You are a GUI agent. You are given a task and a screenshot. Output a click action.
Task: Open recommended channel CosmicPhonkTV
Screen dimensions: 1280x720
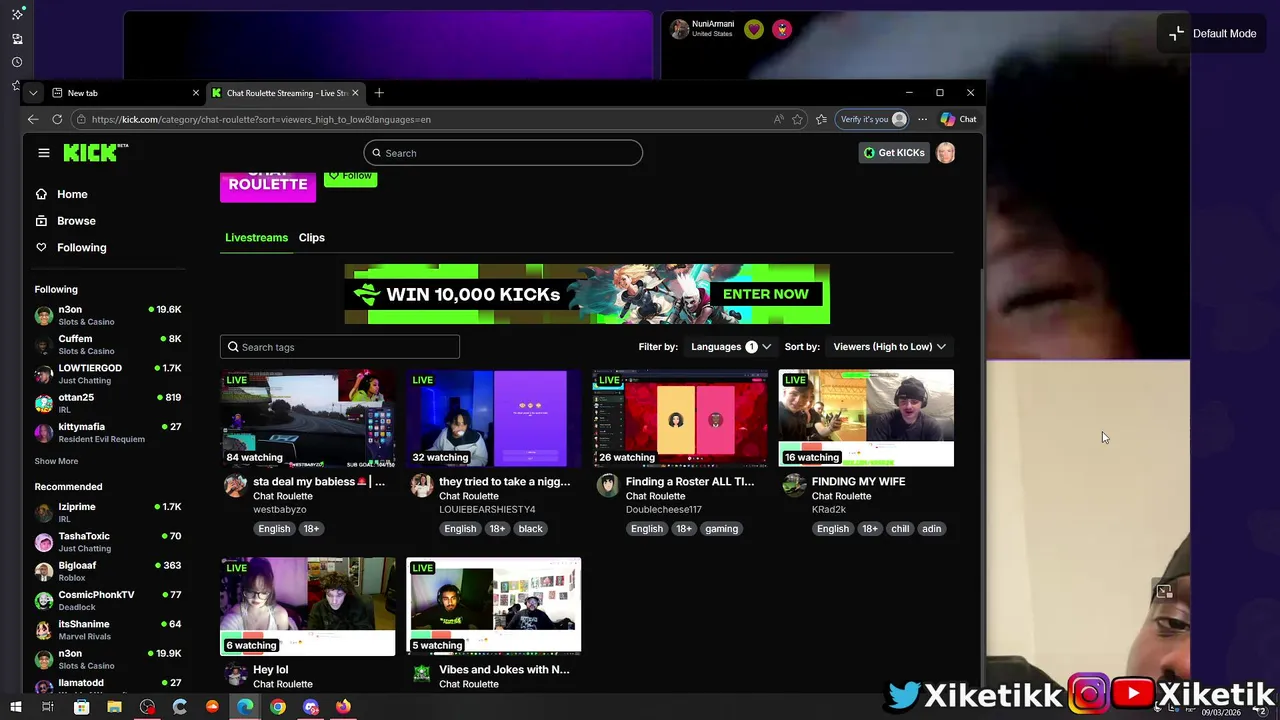click(108, 600)
